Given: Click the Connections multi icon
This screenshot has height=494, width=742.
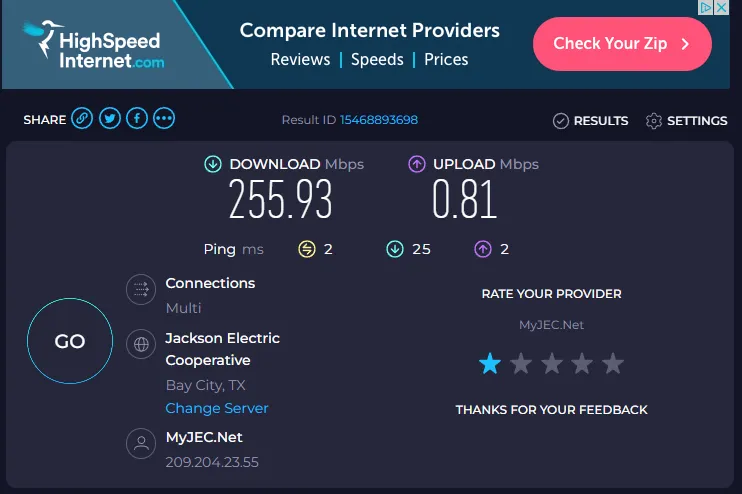Looking at the screenshot, I should 141,290.
